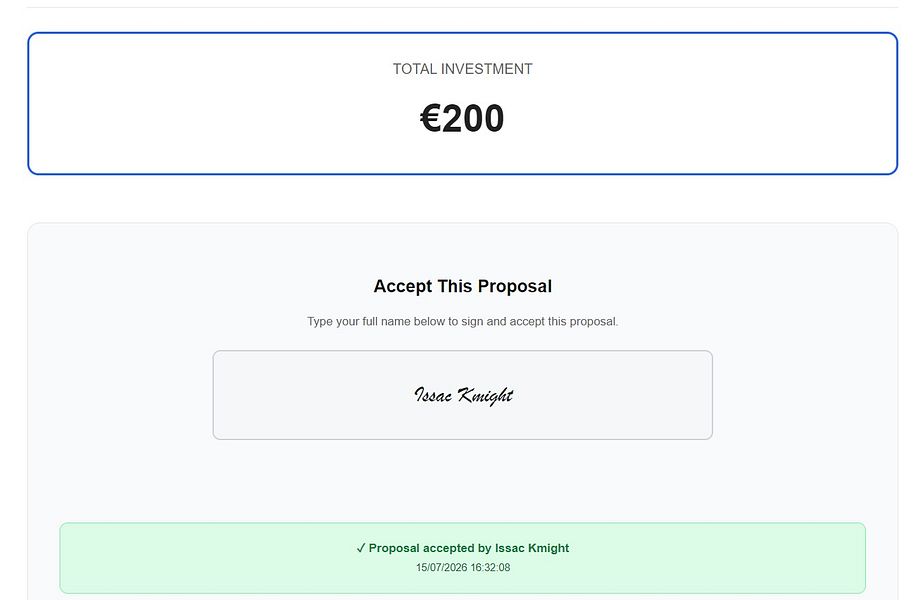Click the Accept This Proposal heading

coord(462,286)
